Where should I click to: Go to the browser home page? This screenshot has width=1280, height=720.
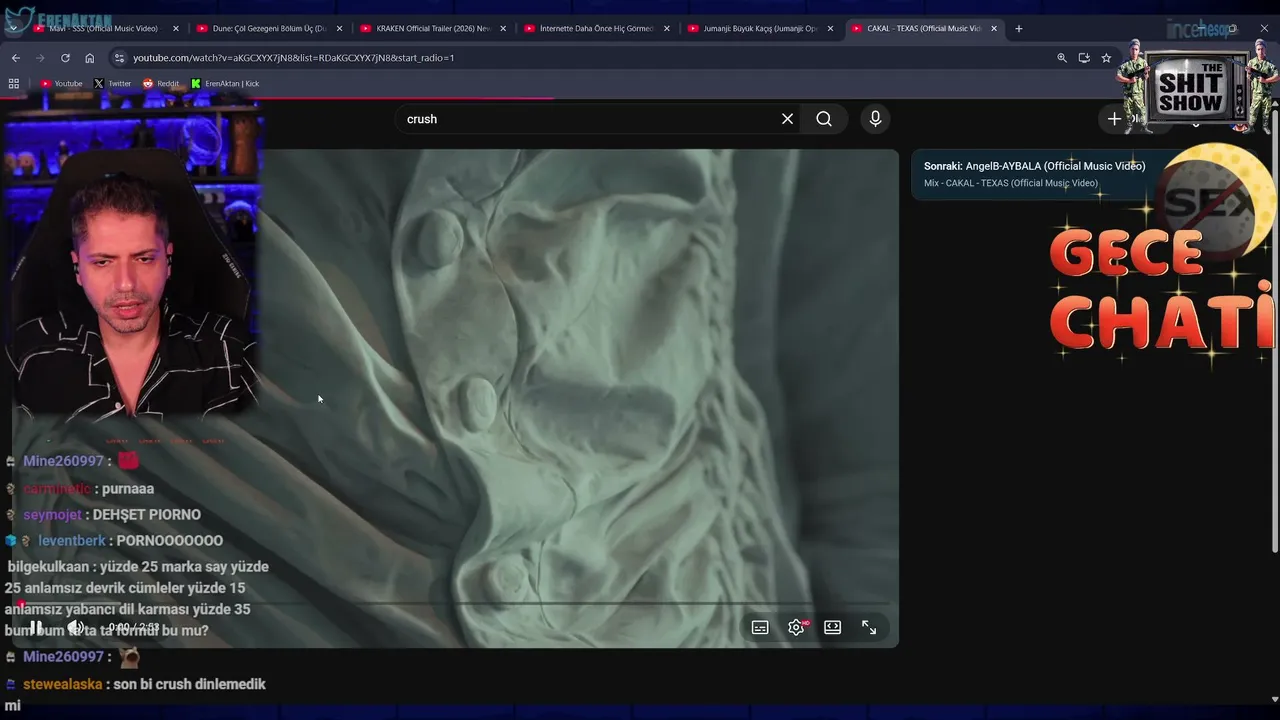coord(90,58)
